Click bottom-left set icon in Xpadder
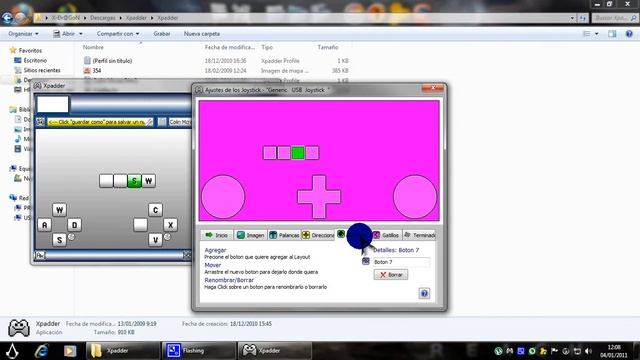 click(x=40, y=256)
